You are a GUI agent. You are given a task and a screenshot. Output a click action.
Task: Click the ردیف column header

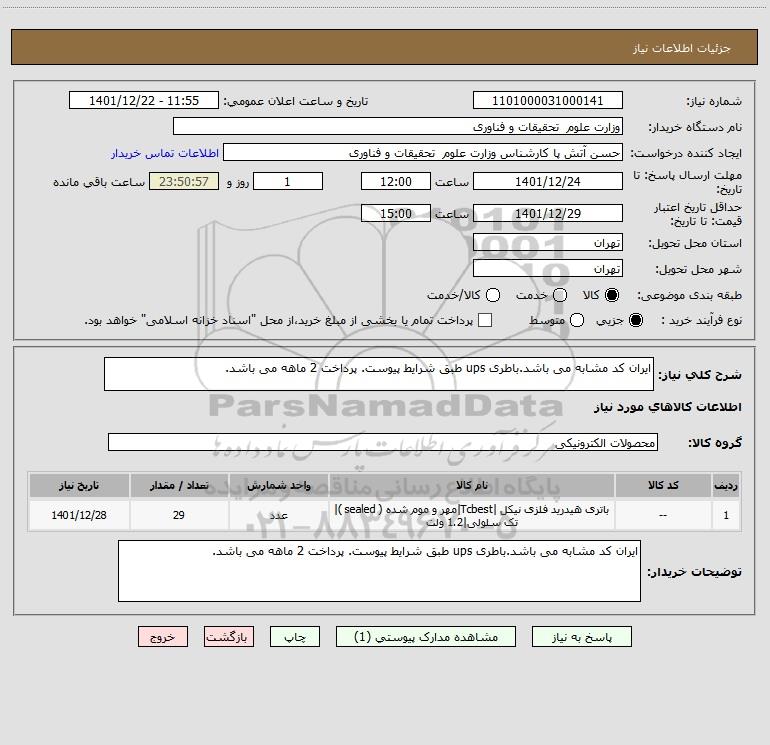point(726,485)
